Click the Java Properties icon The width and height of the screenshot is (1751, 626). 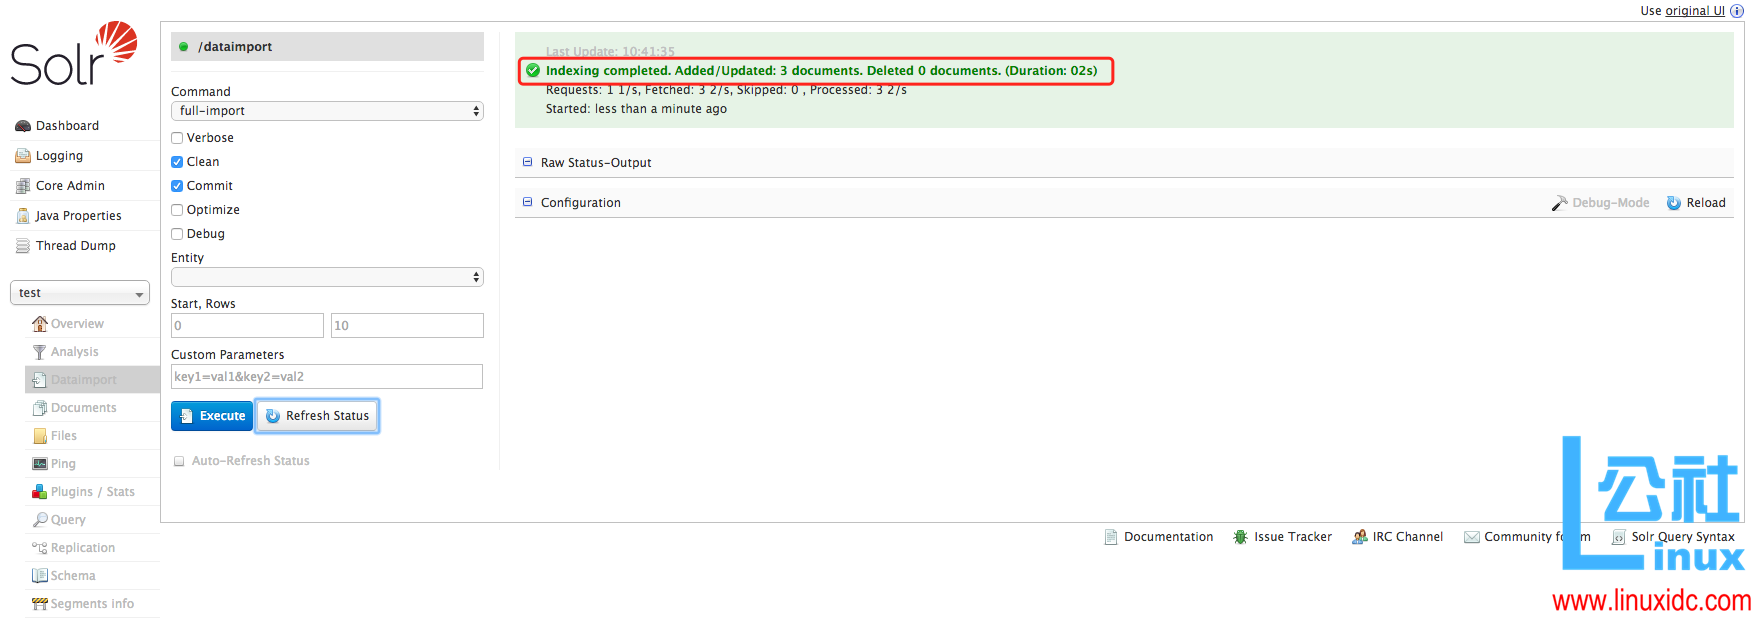click(23, 216)
